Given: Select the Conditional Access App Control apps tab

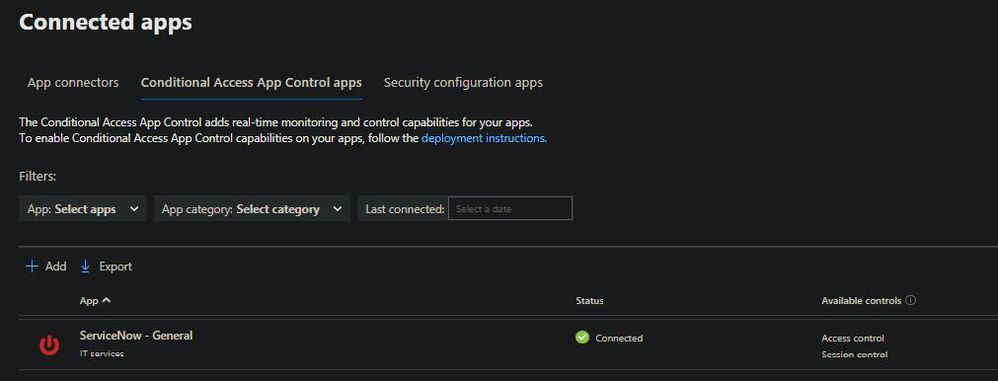Looking at the screenshot, I should pyautogui.click(x=251, y=83).
